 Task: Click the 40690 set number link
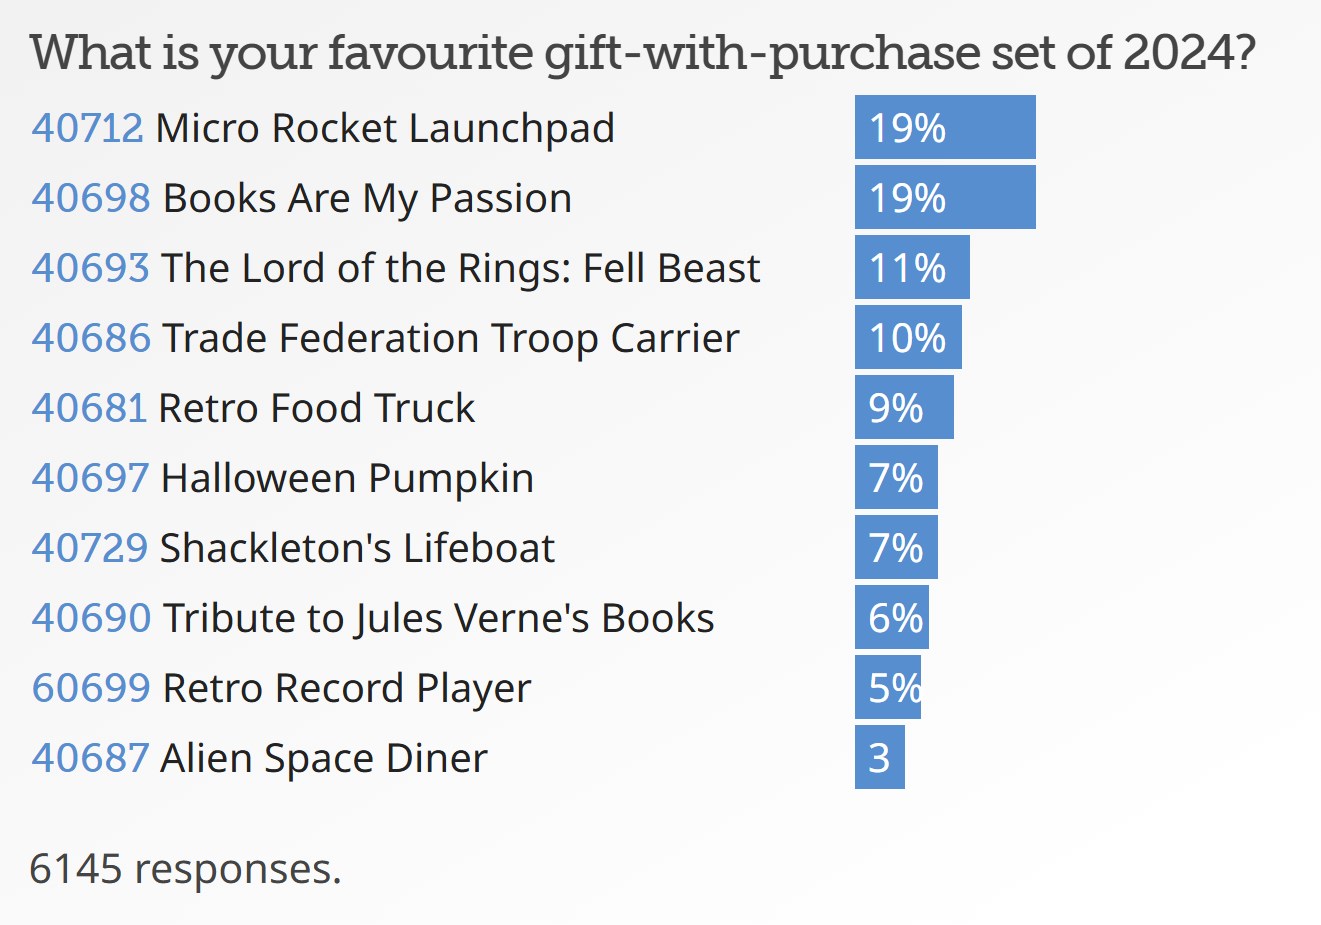91,618
